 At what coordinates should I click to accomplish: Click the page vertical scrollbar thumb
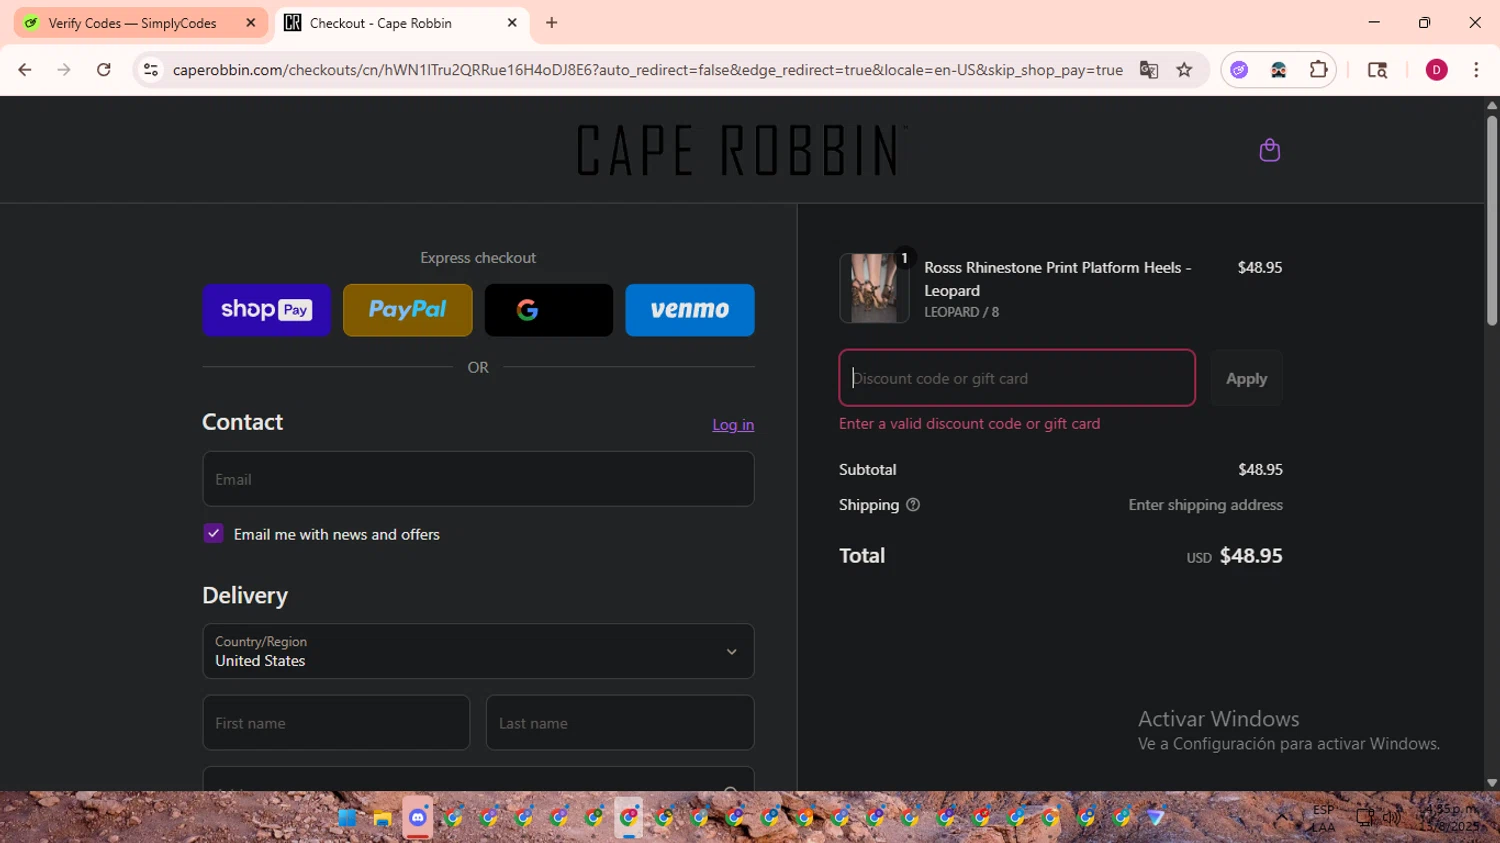click(1491, 220)
